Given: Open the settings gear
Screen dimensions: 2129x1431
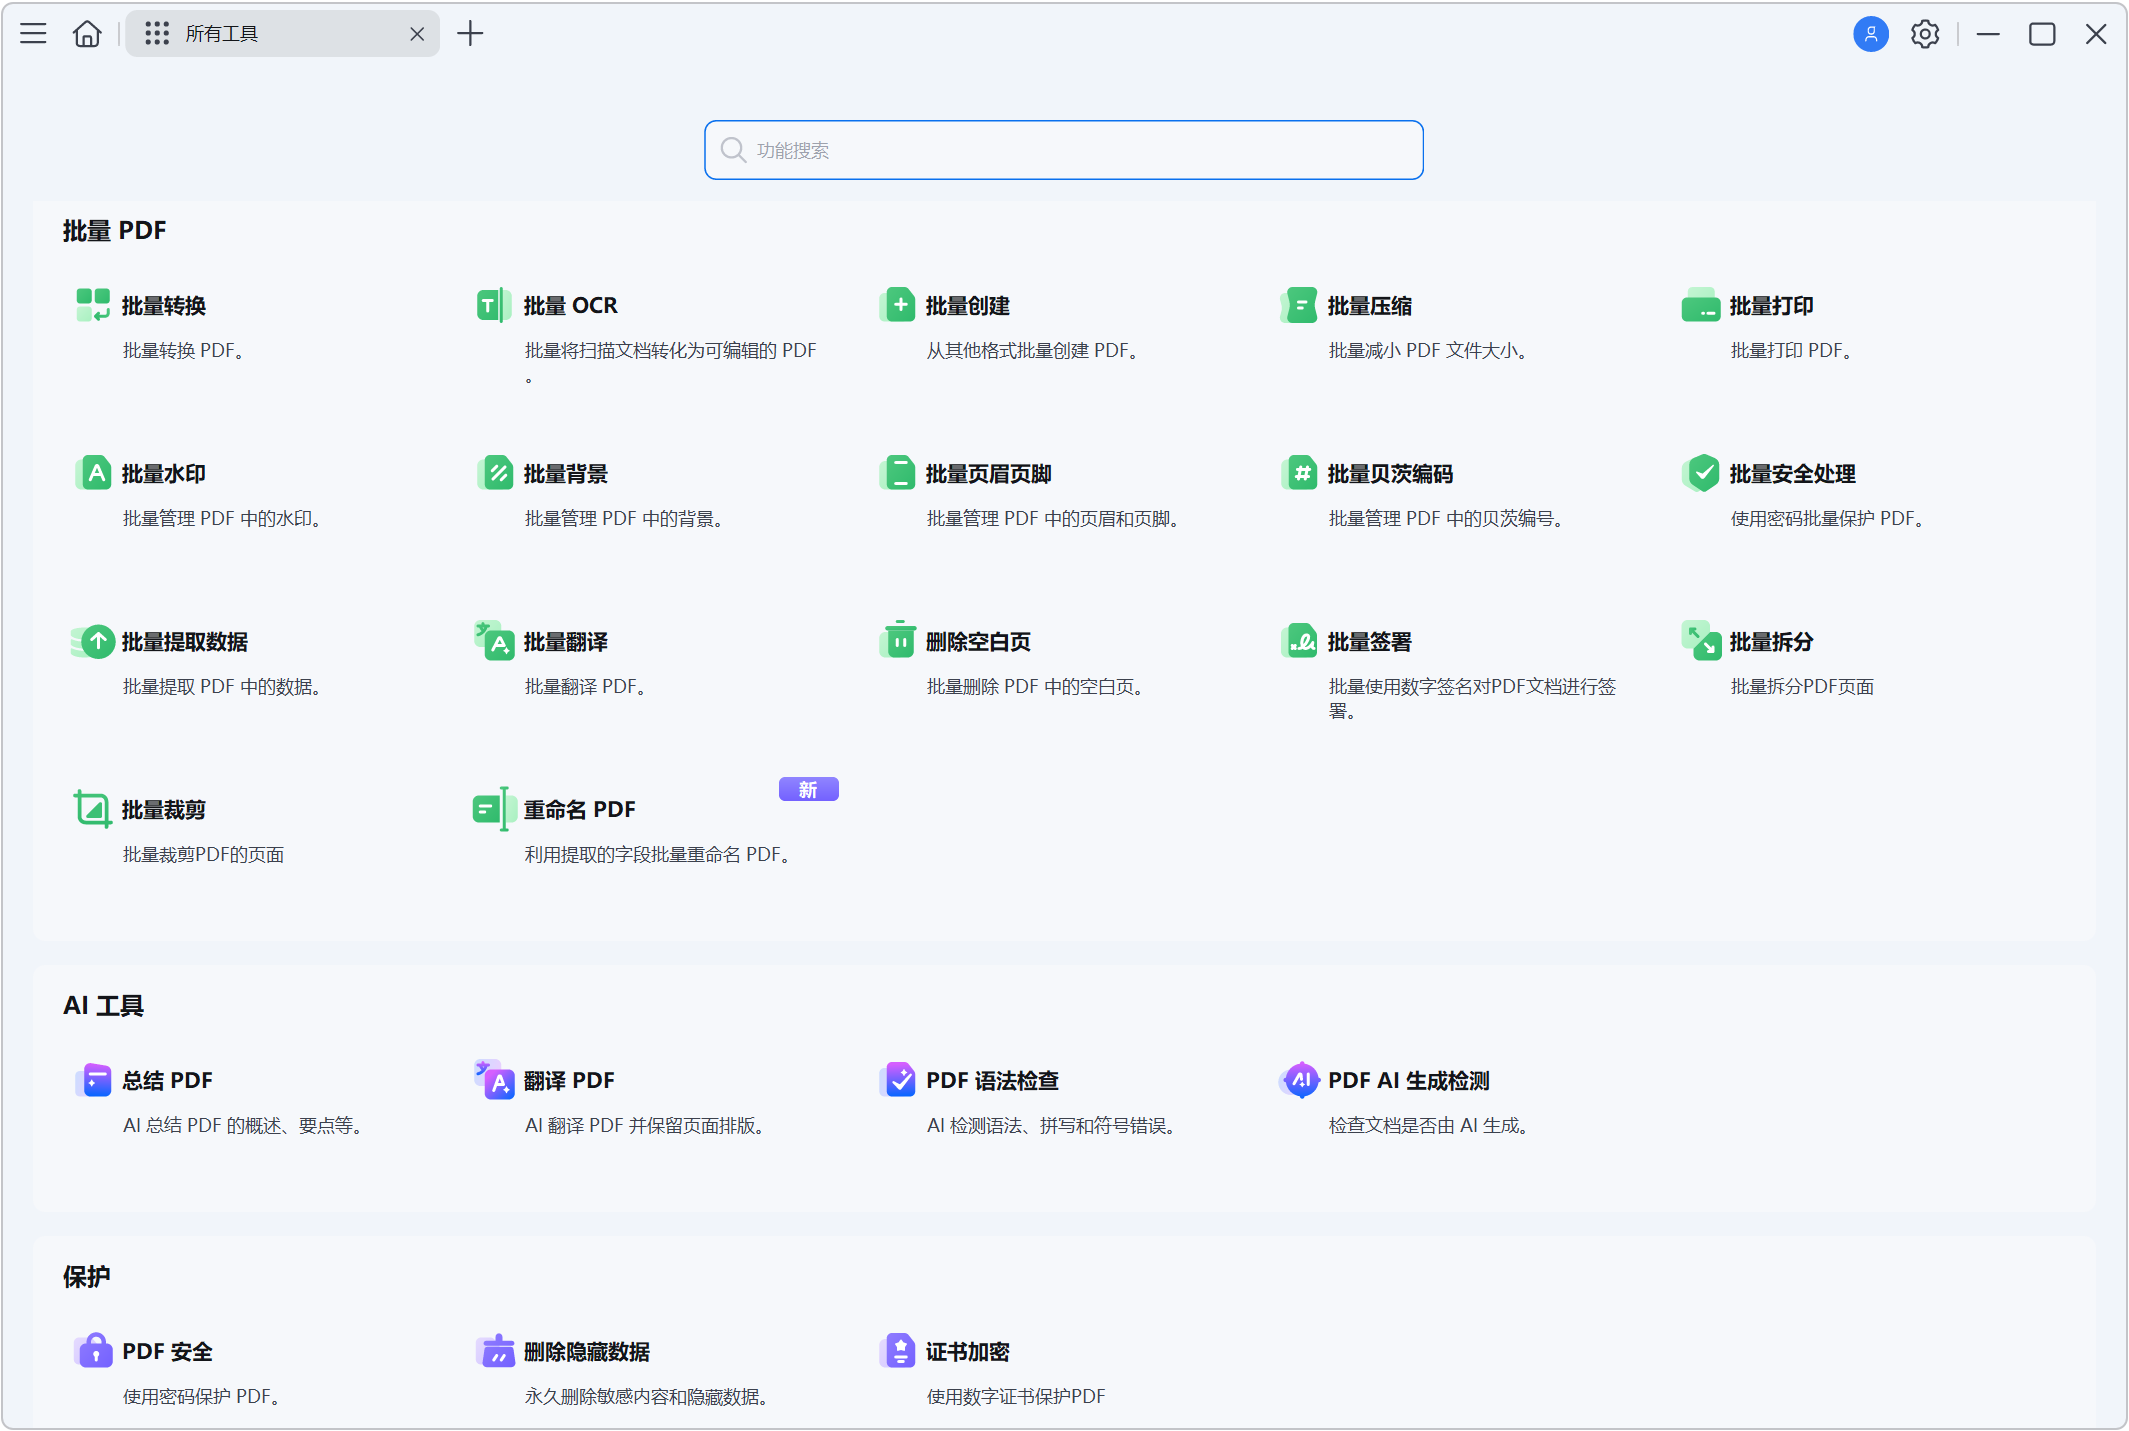Looking at the screenshot, I should [x=1924, y=34].
